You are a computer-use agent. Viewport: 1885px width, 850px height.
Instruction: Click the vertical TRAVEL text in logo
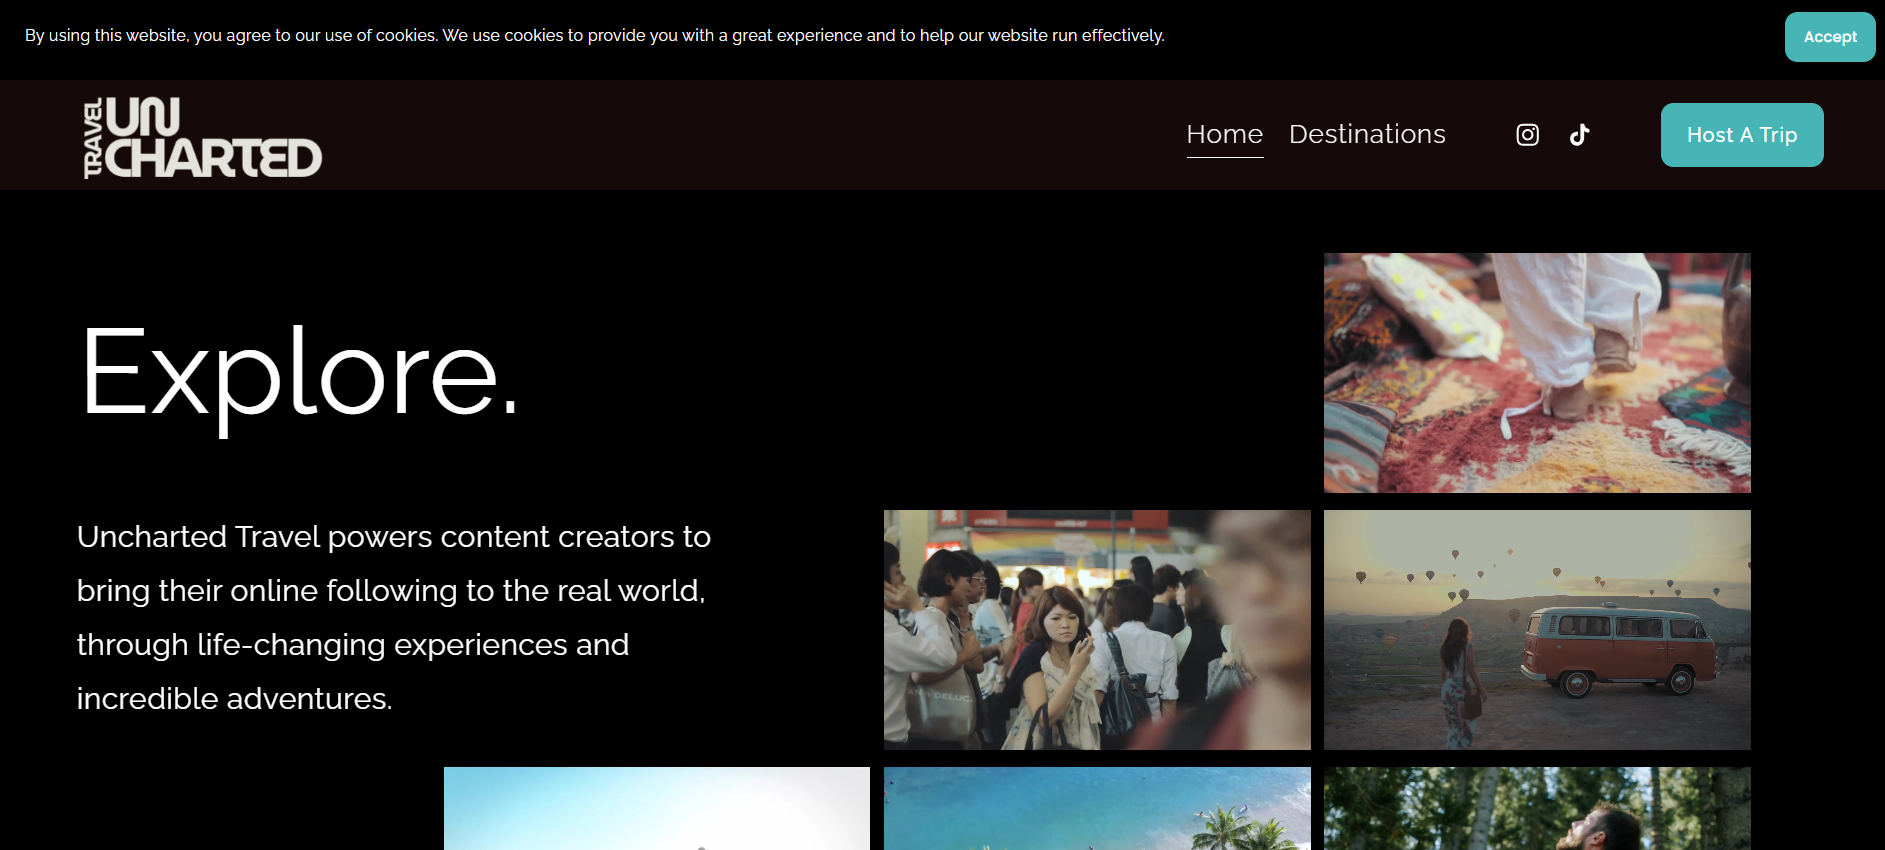pos(93,138)
